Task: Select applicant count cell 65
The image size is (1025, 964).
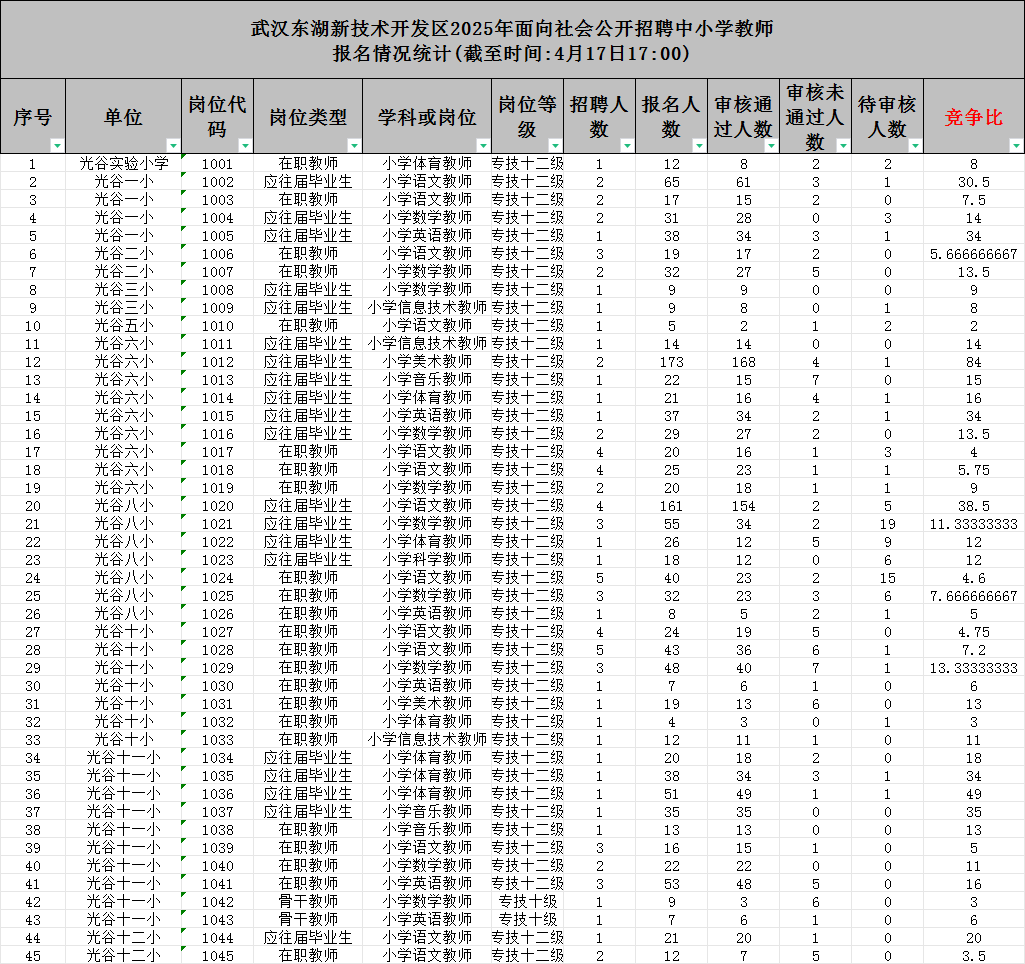Action: click(671, 182)
